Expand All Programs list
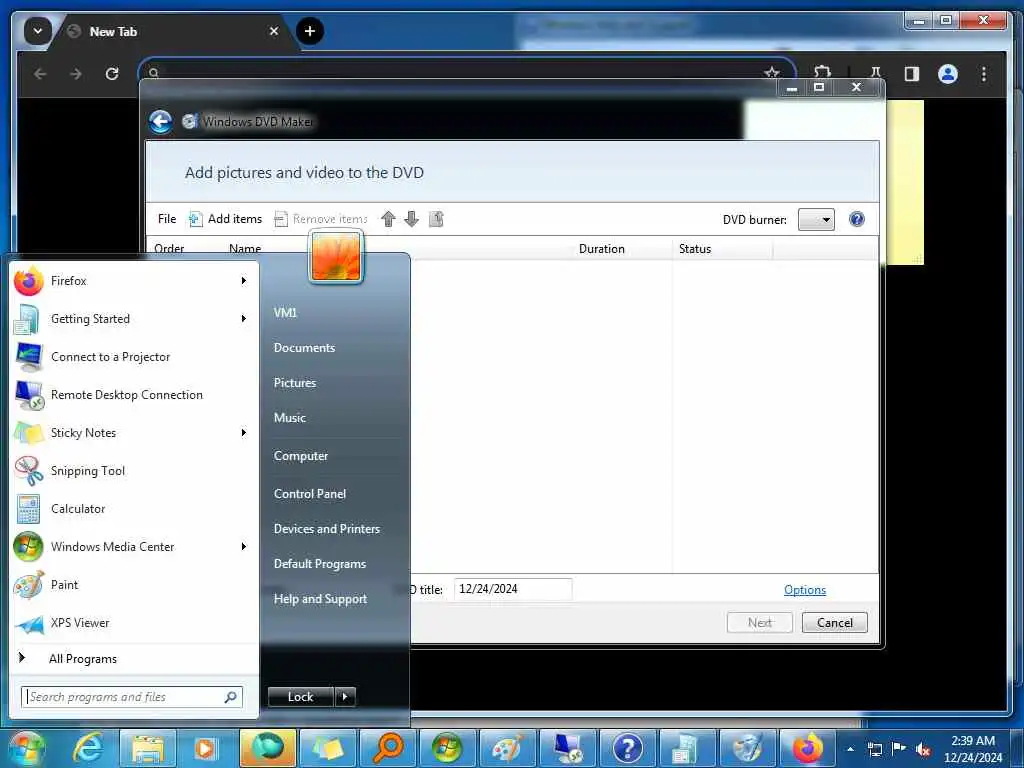Screen dimensions: 1024x768 click(134, 659)
